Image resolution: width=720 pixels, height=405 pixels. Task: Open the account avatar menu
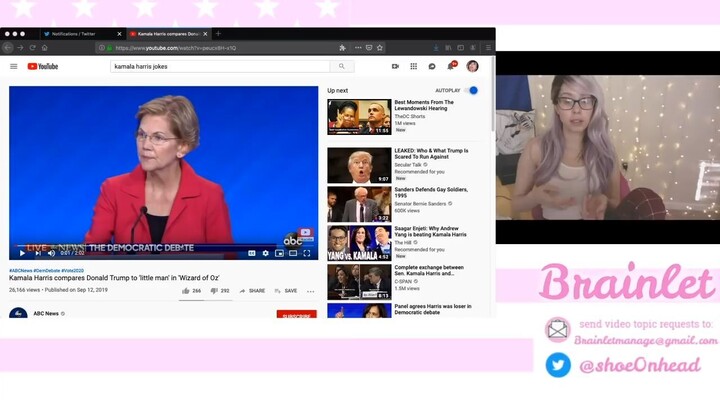point(472,66)
